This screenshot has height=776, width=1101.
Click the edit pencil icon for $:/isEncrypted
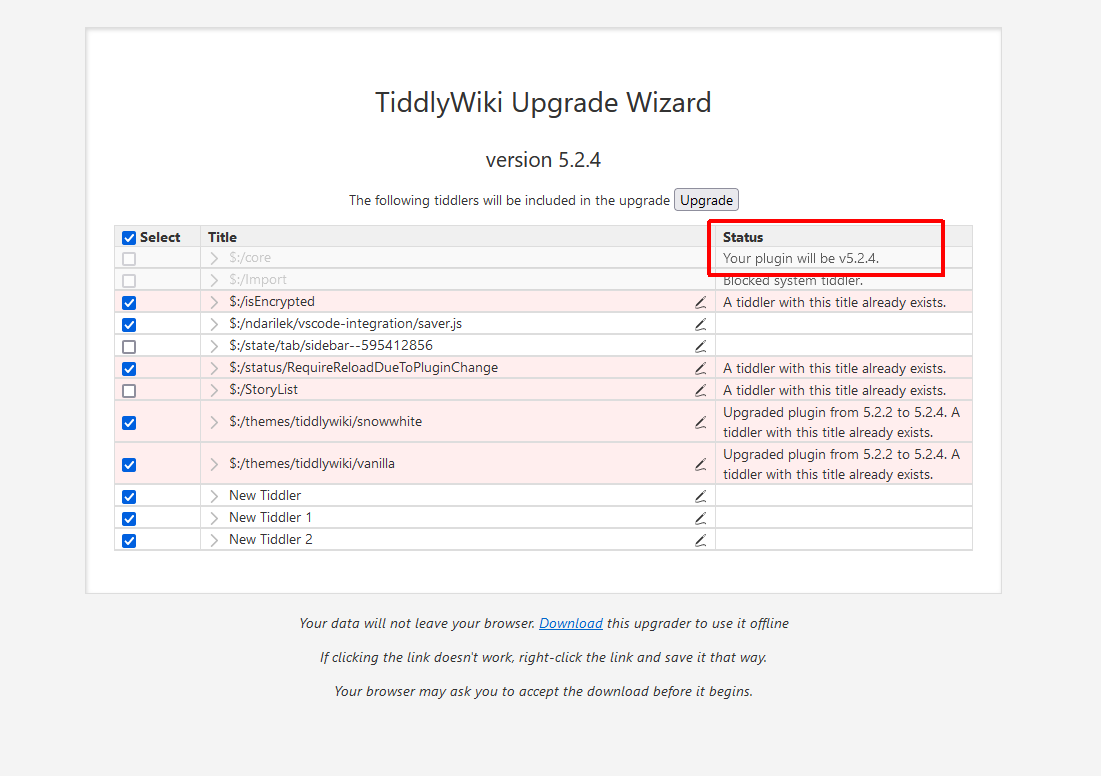click(700, 302)
